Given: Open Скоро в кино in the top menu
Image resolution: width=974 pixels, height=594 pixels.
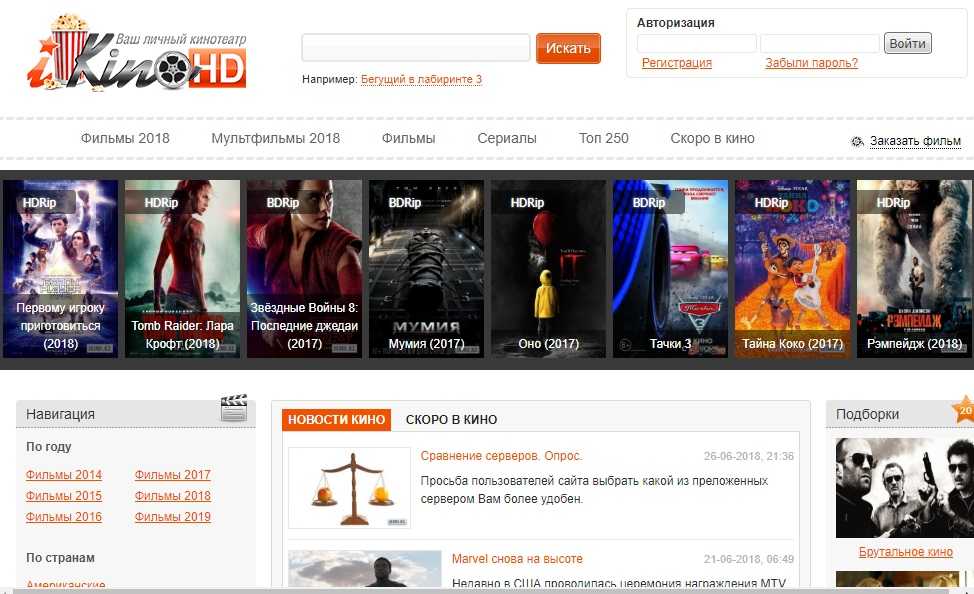Looking at the screenshot, I should [712, 138].
